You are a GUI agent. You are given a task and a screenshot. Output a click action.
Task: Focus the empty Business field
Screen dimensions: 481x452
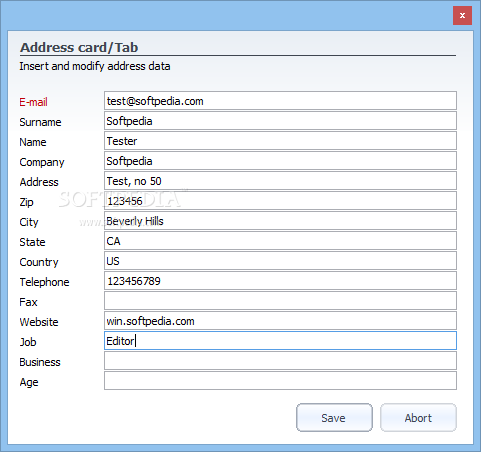pos(280,361)
